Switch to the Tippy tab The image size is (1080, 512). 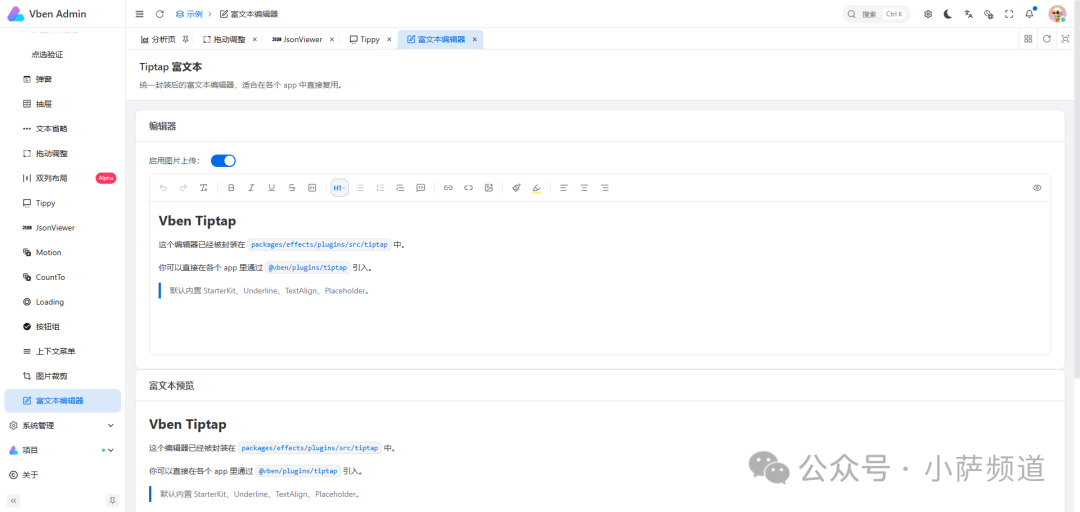[x=365, y=39]
